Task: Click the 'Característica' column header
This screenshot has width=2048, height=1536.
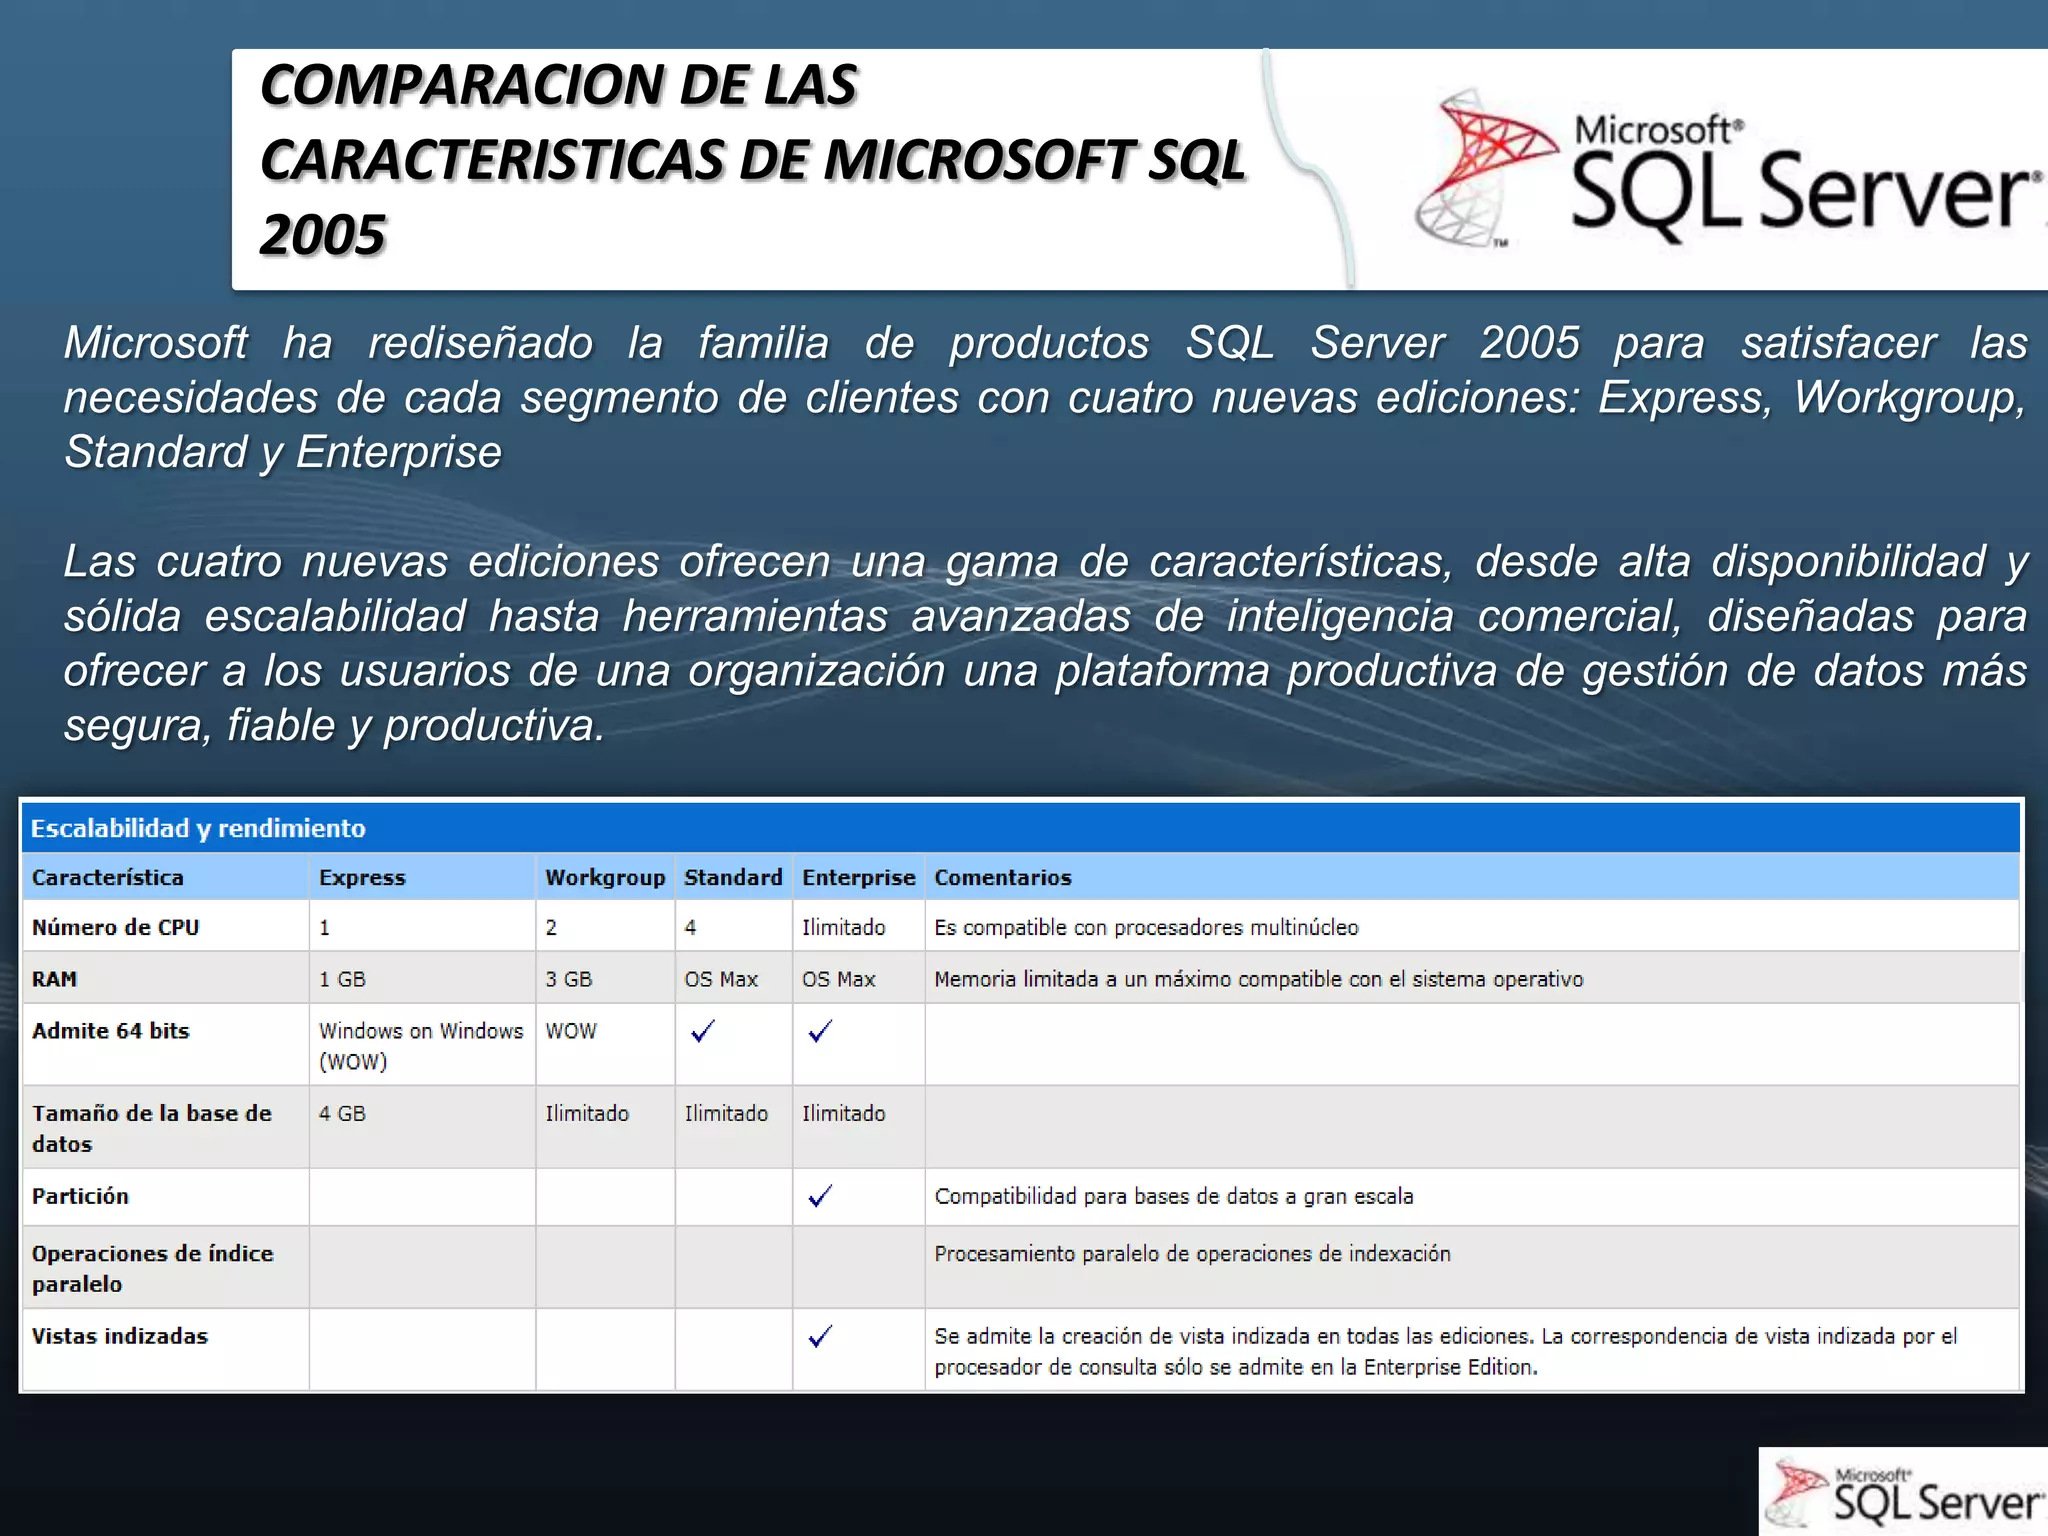Action: pyautogui.click(x=108, y=877)
